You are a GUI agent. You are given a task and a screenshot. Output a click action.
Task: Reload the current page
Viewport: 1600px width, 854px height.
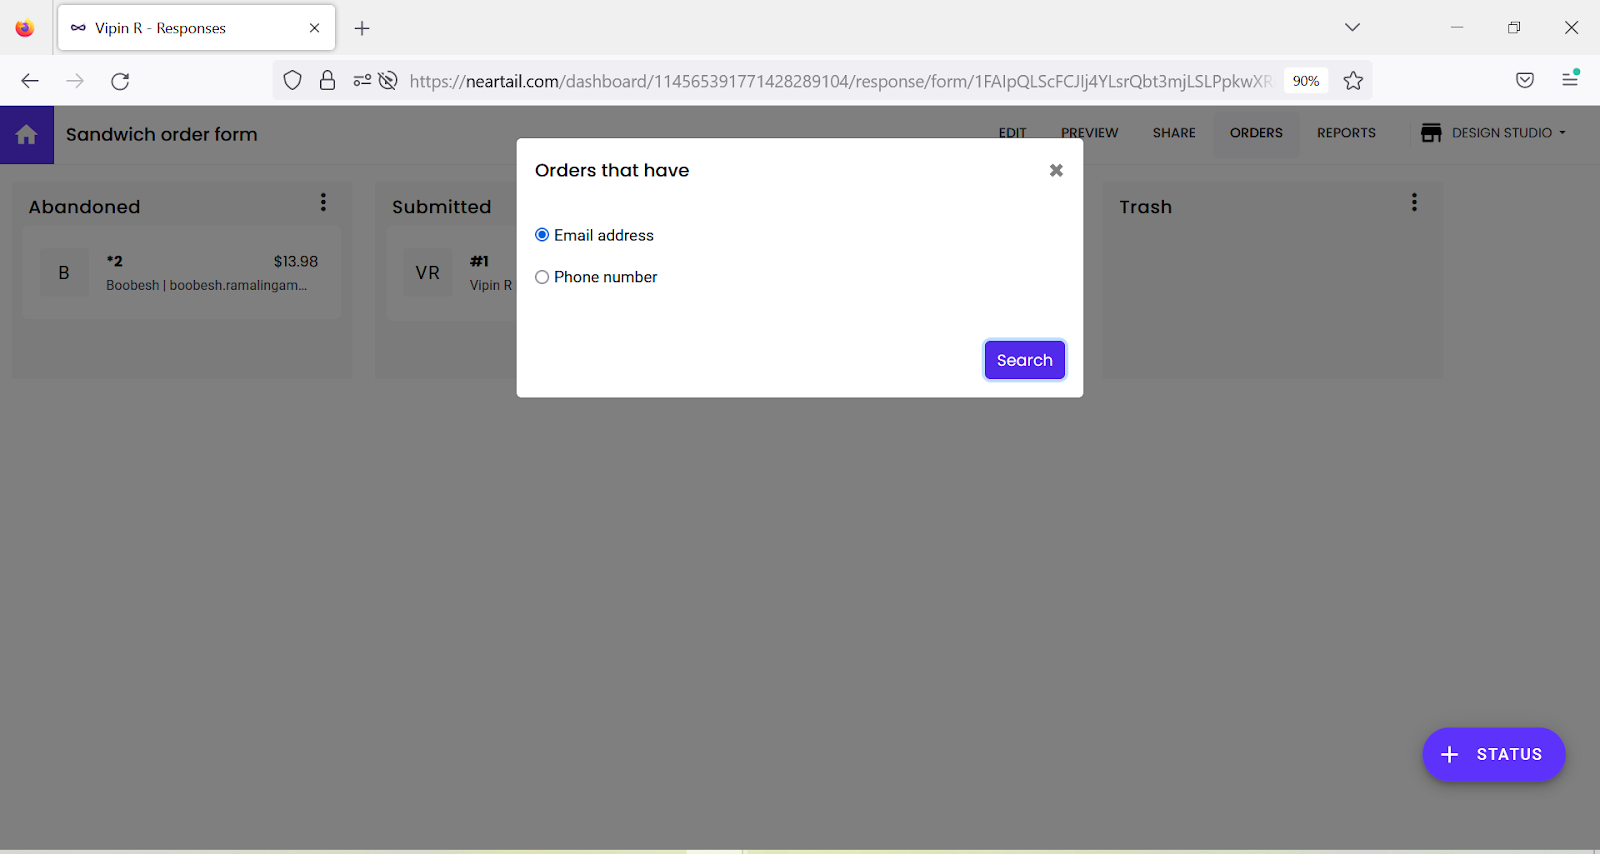pyautogui.click(x=120, y=81)
